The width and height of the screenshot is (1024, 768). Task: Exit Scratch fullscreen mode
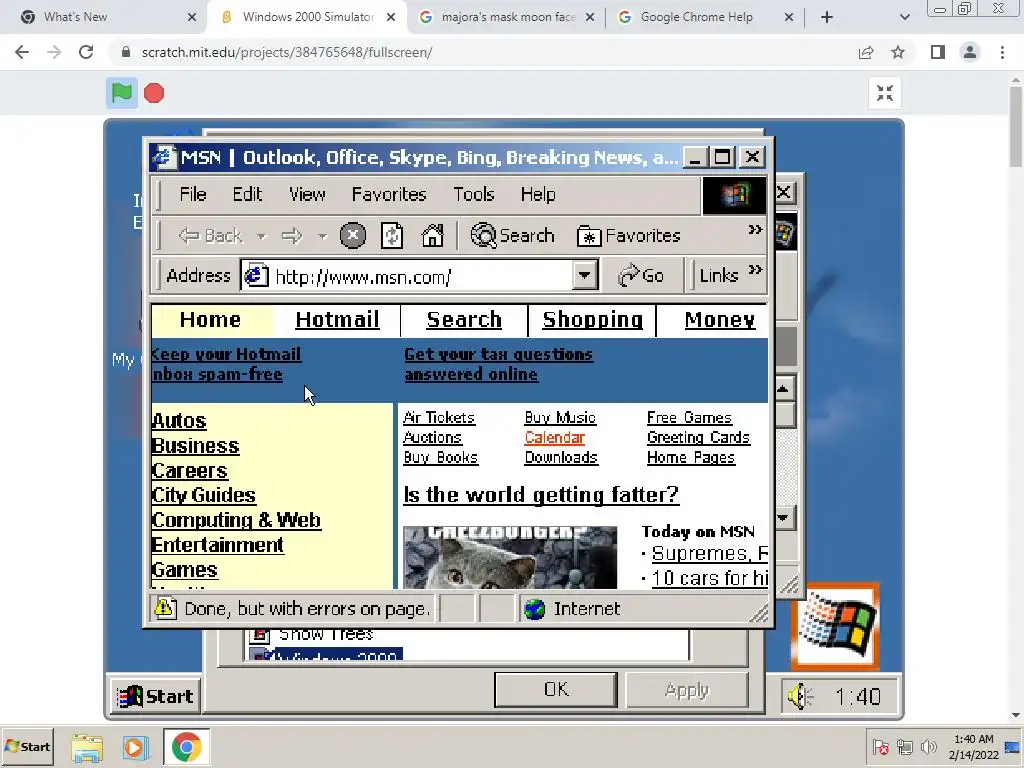point(885,93)
